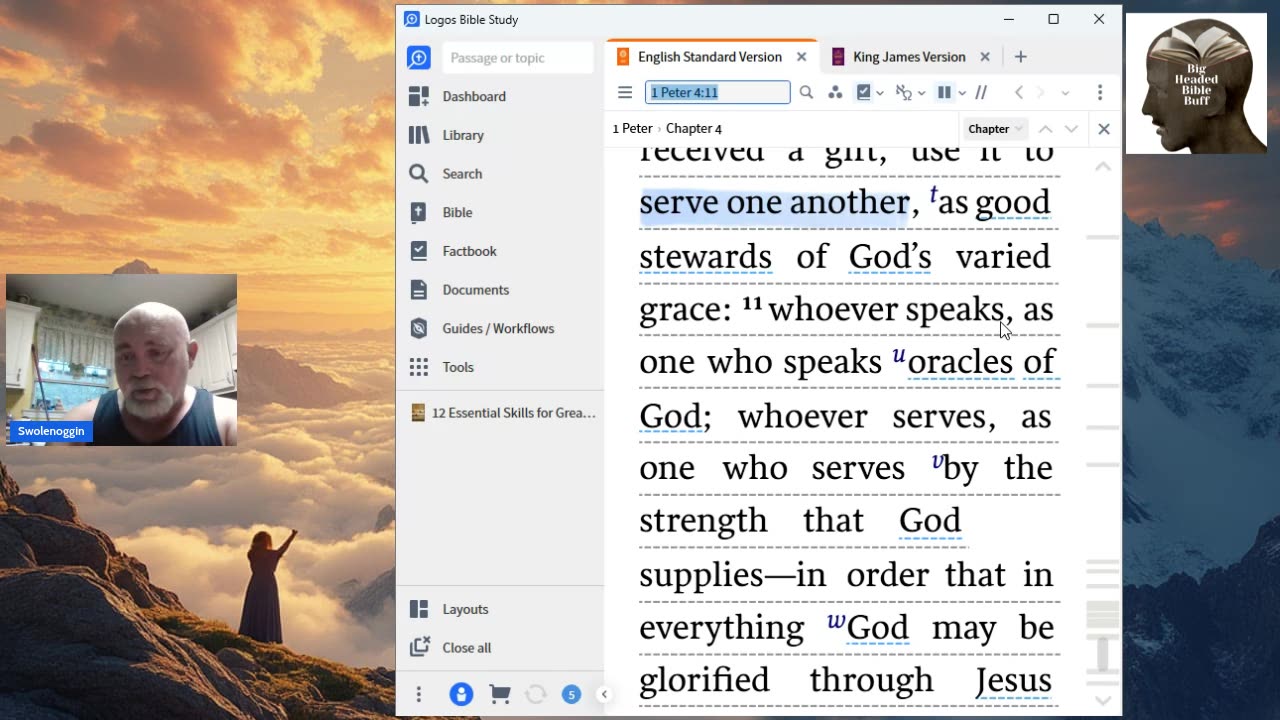Viewport: 1280px width, 720px height.
Task: Open the notifications badge showing 5
Action: pos(571,694)
